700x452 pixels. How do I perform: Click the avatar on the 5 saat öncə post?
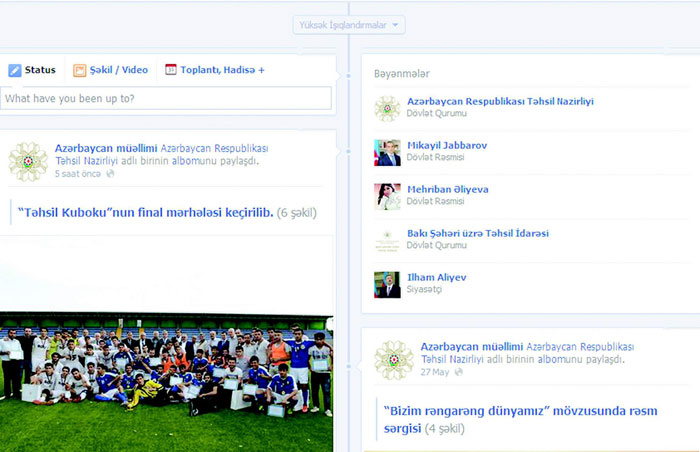pyautogui.click(x=28, y=162)
